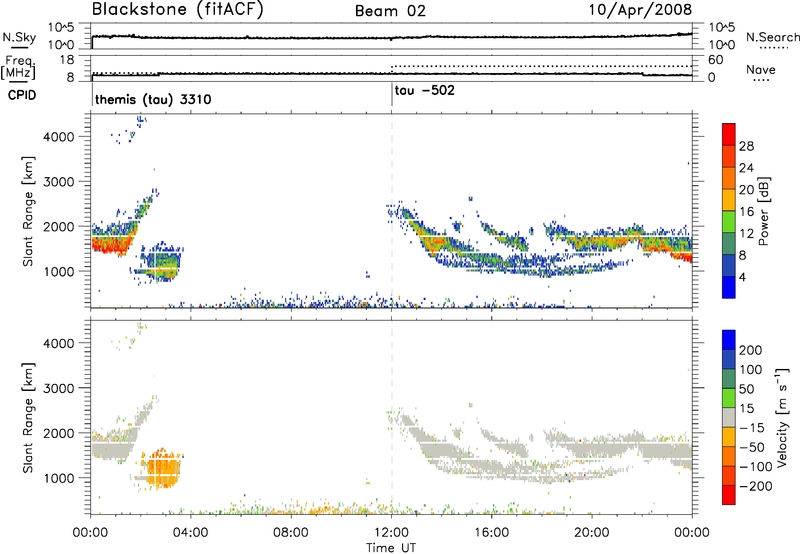The width and height of the screenshot is (800, 554).
Task: Click the "-50" tick on the Velocity colorbar
Action: 751,447
